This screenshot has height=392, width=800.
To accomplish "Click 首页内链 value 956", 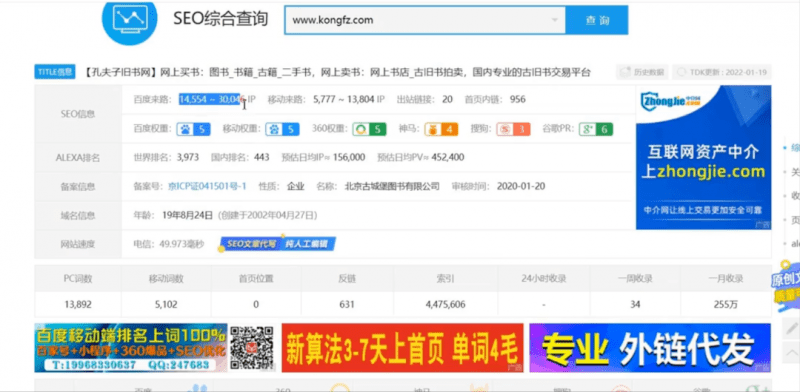I will (517, 99).
